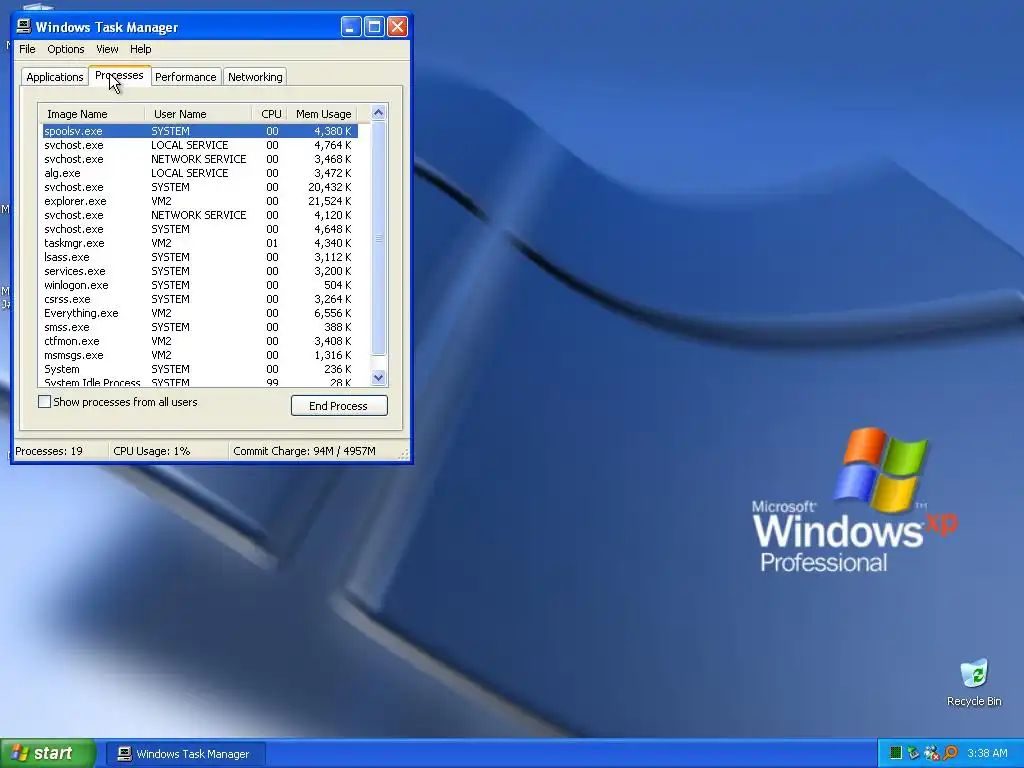Go to the Networking tab
The image size is (1024, 768).
click(x=255, y=77)
